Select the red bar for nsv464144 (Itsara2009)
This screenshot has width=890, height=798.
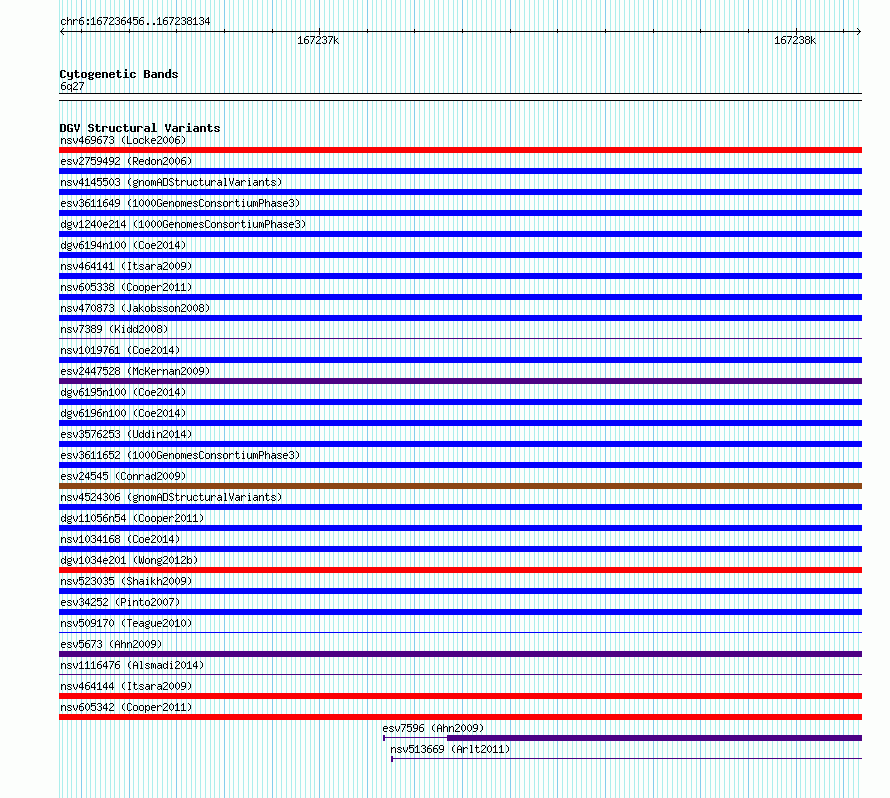(460, 696)
